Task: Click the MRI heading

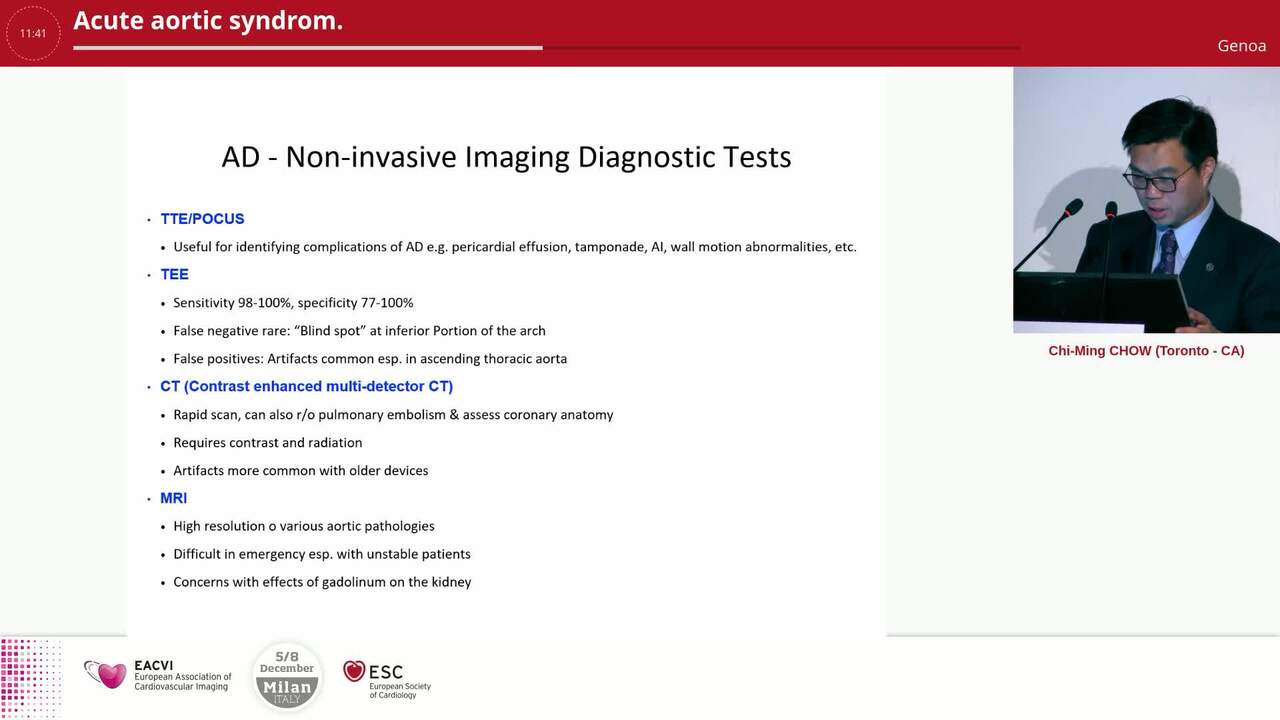Action: (x=173, y=498)
